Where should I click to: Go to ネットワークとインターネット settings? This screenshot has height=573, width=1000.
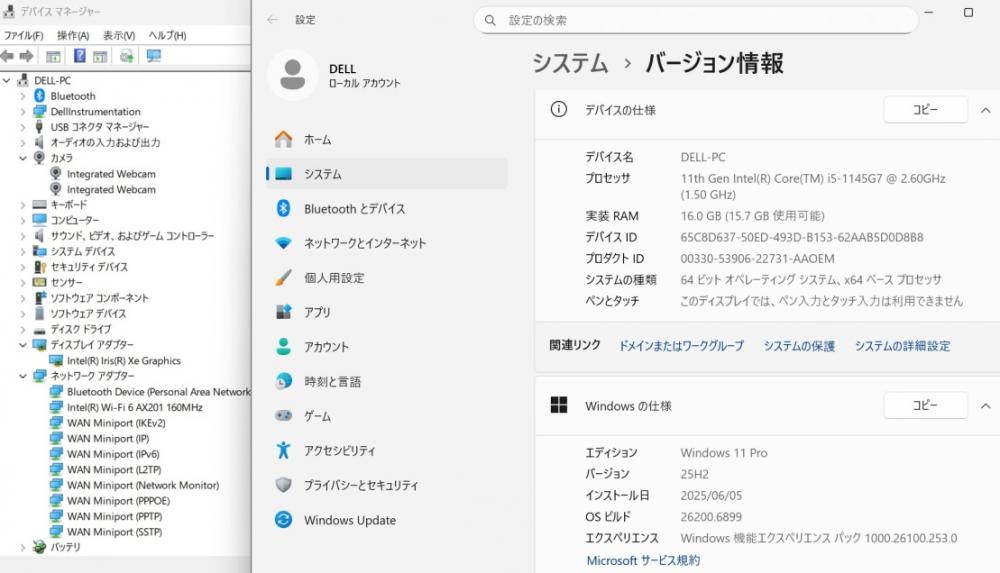[x=364, y=243]
